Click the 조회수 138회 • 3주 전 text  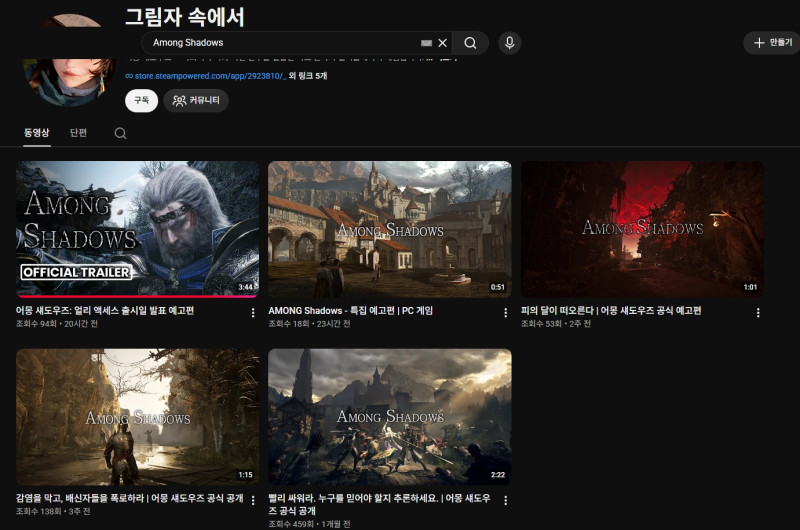(53, 512)
